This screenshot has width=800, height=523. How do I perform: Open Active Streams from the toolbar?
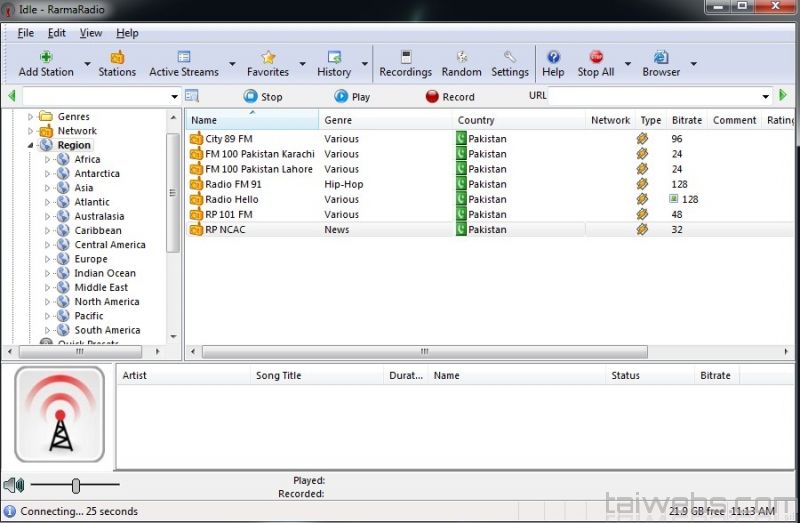point(184,58)
